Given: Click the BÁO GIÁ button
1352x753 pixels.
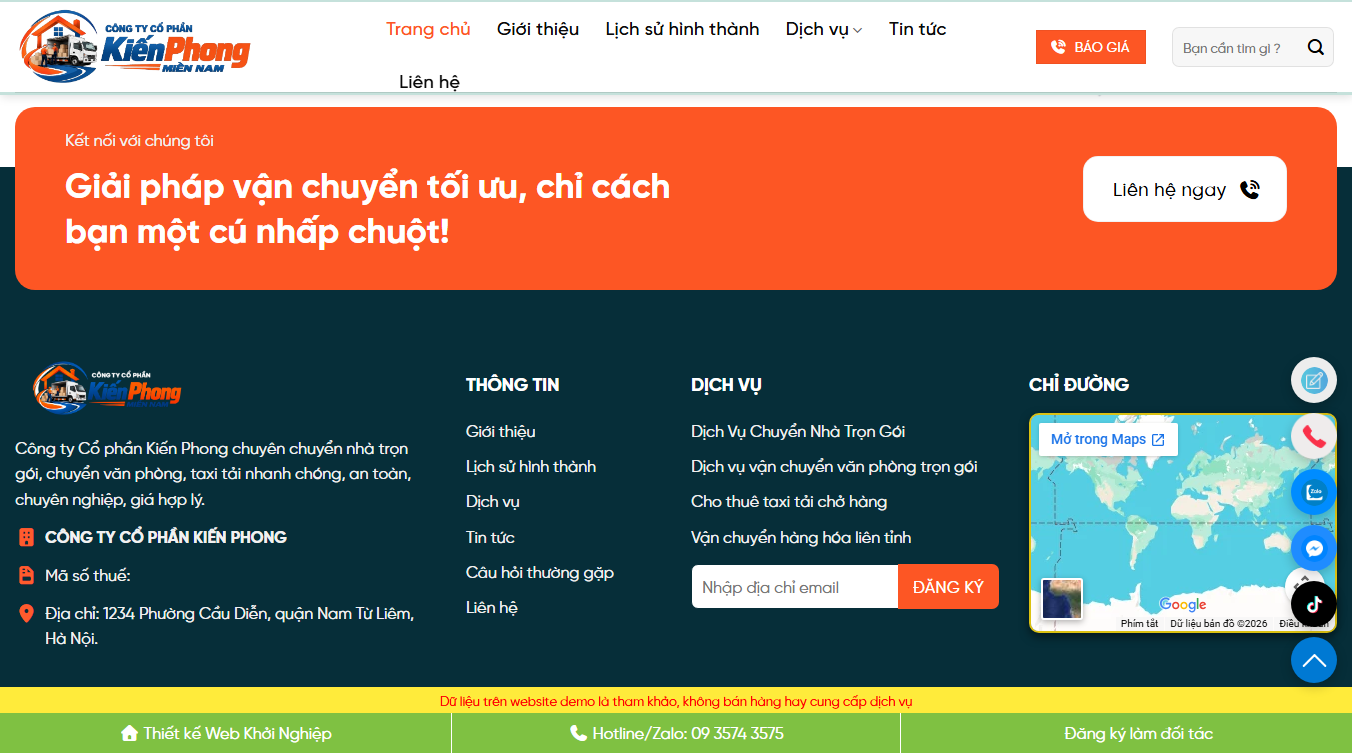Looking at the screenshot, I should [x=1090, y=47].
